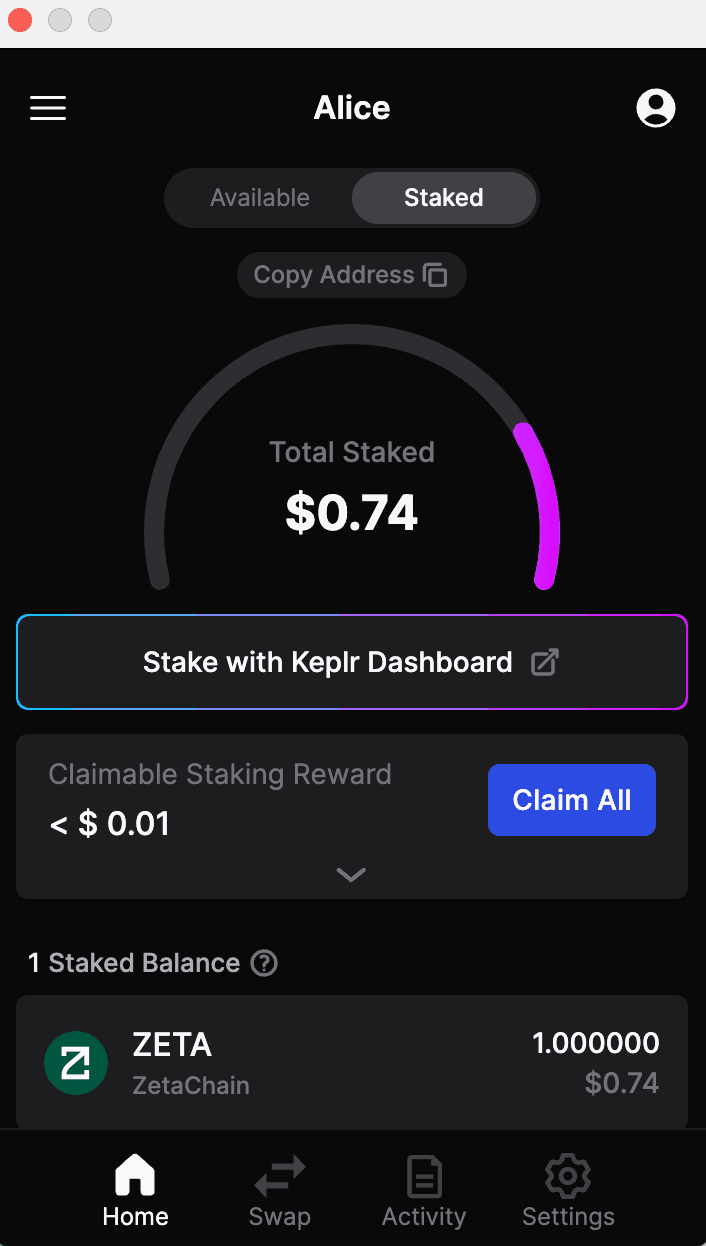
Task: Open the hamburger side menu
Action: [x=47, y=108]
